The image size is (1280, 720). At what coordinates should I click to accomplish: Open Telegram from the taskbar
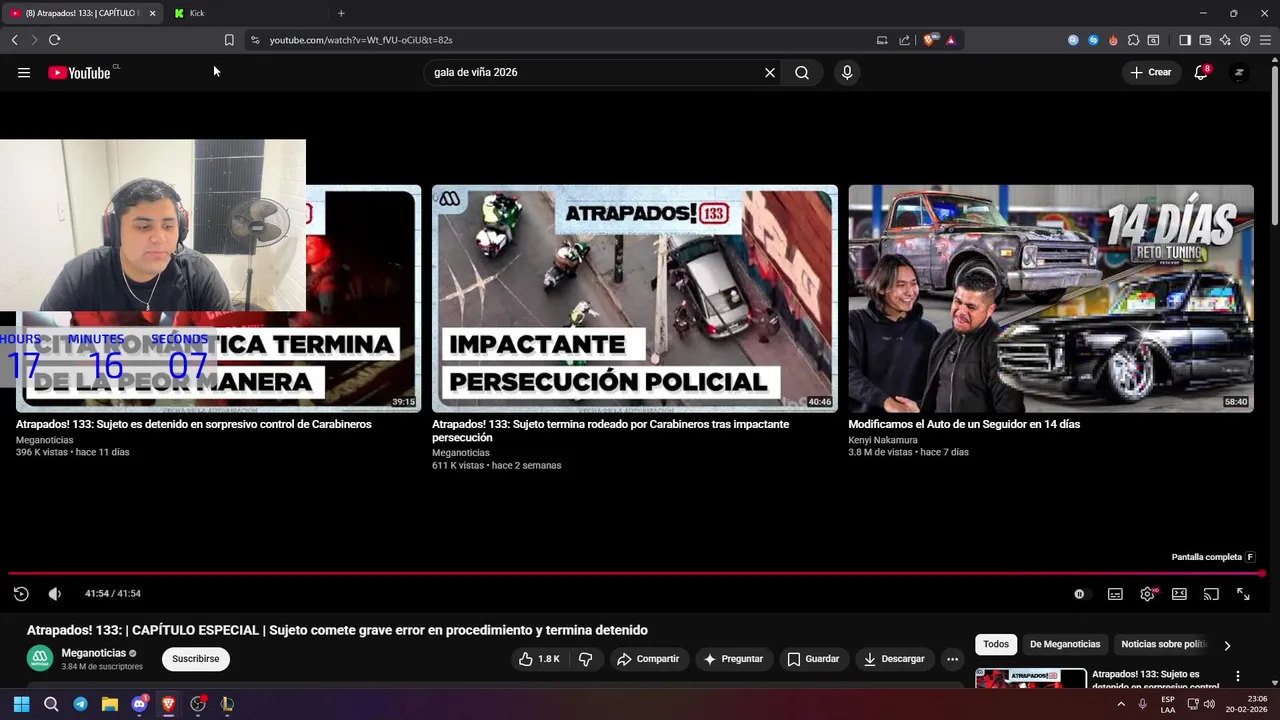80,704
